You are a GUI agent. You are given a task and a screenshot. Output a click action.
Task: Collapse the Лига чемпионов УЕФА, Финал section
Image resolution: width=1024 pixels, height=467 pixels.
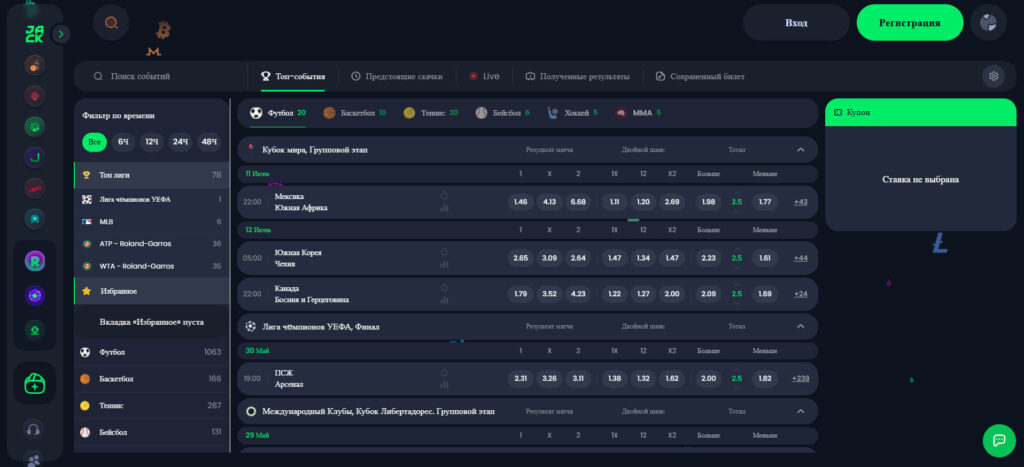coord(801,326)
